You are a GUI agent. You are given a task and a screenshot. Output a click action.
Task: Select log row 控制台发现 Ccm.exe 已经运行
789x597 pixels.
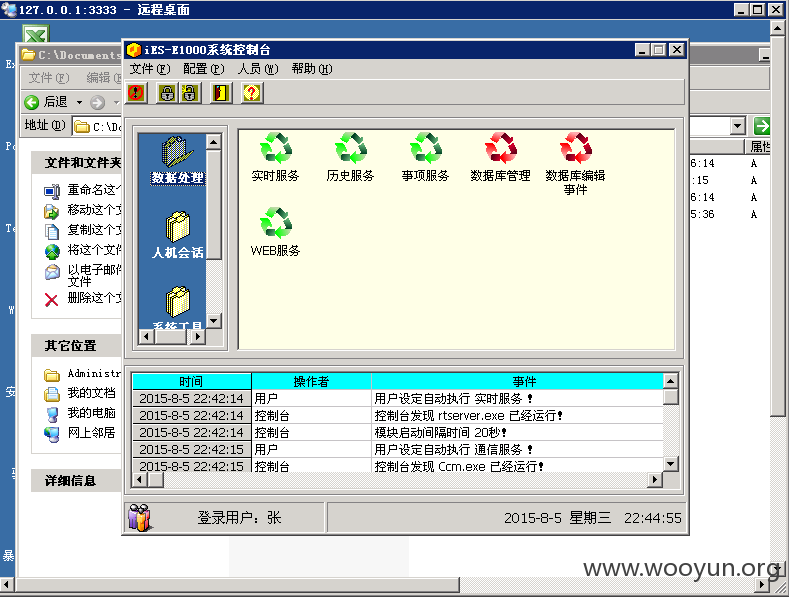click(398, 466)
